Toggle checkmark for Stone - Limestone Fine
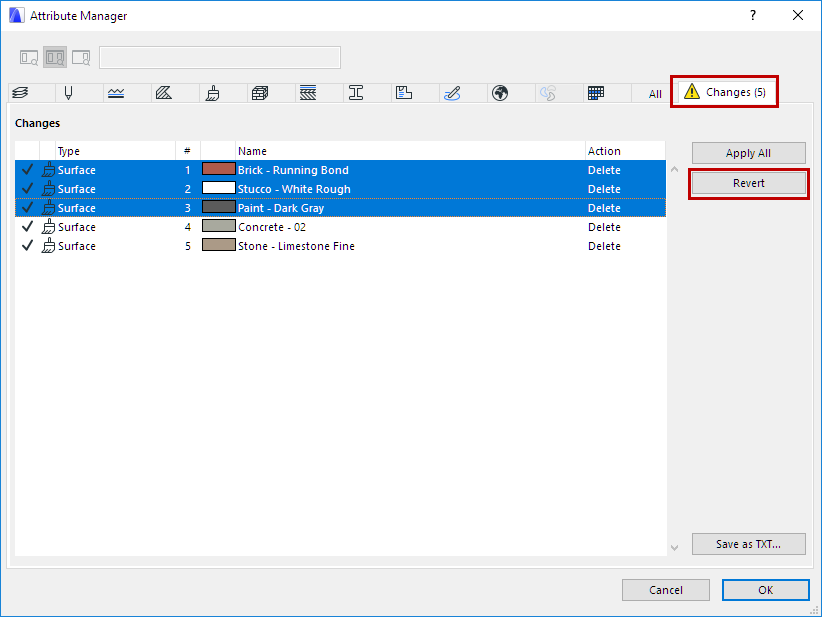The image size is (822, 617). coord(27,245)
